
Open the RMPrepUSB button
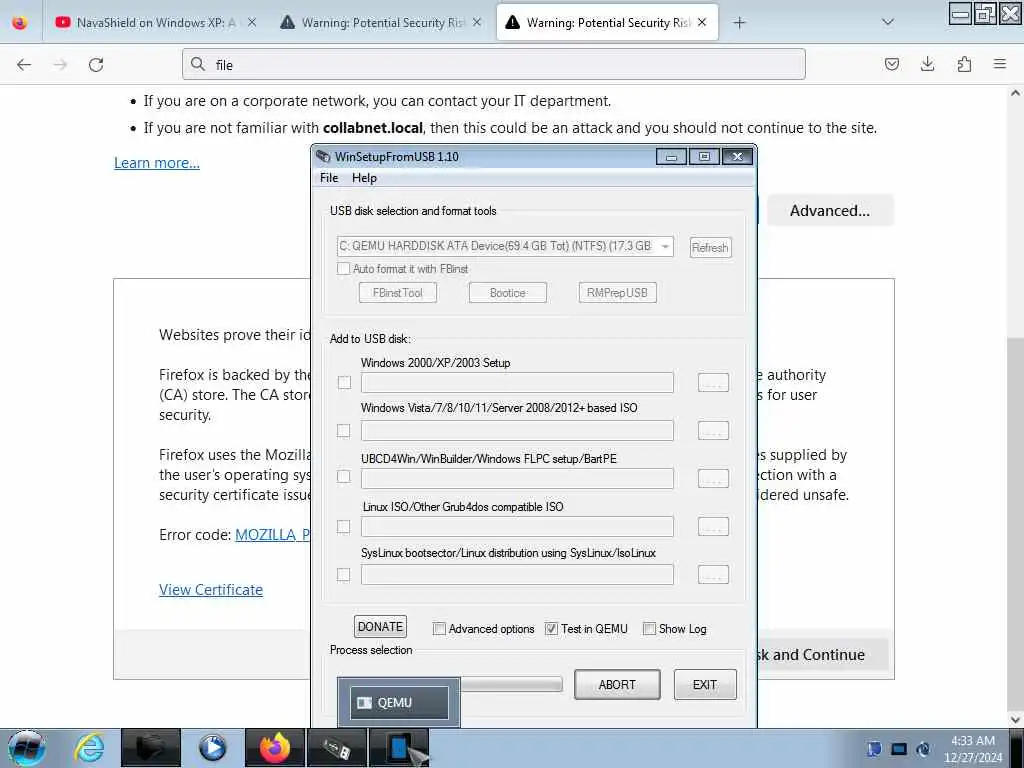(617, 293)
